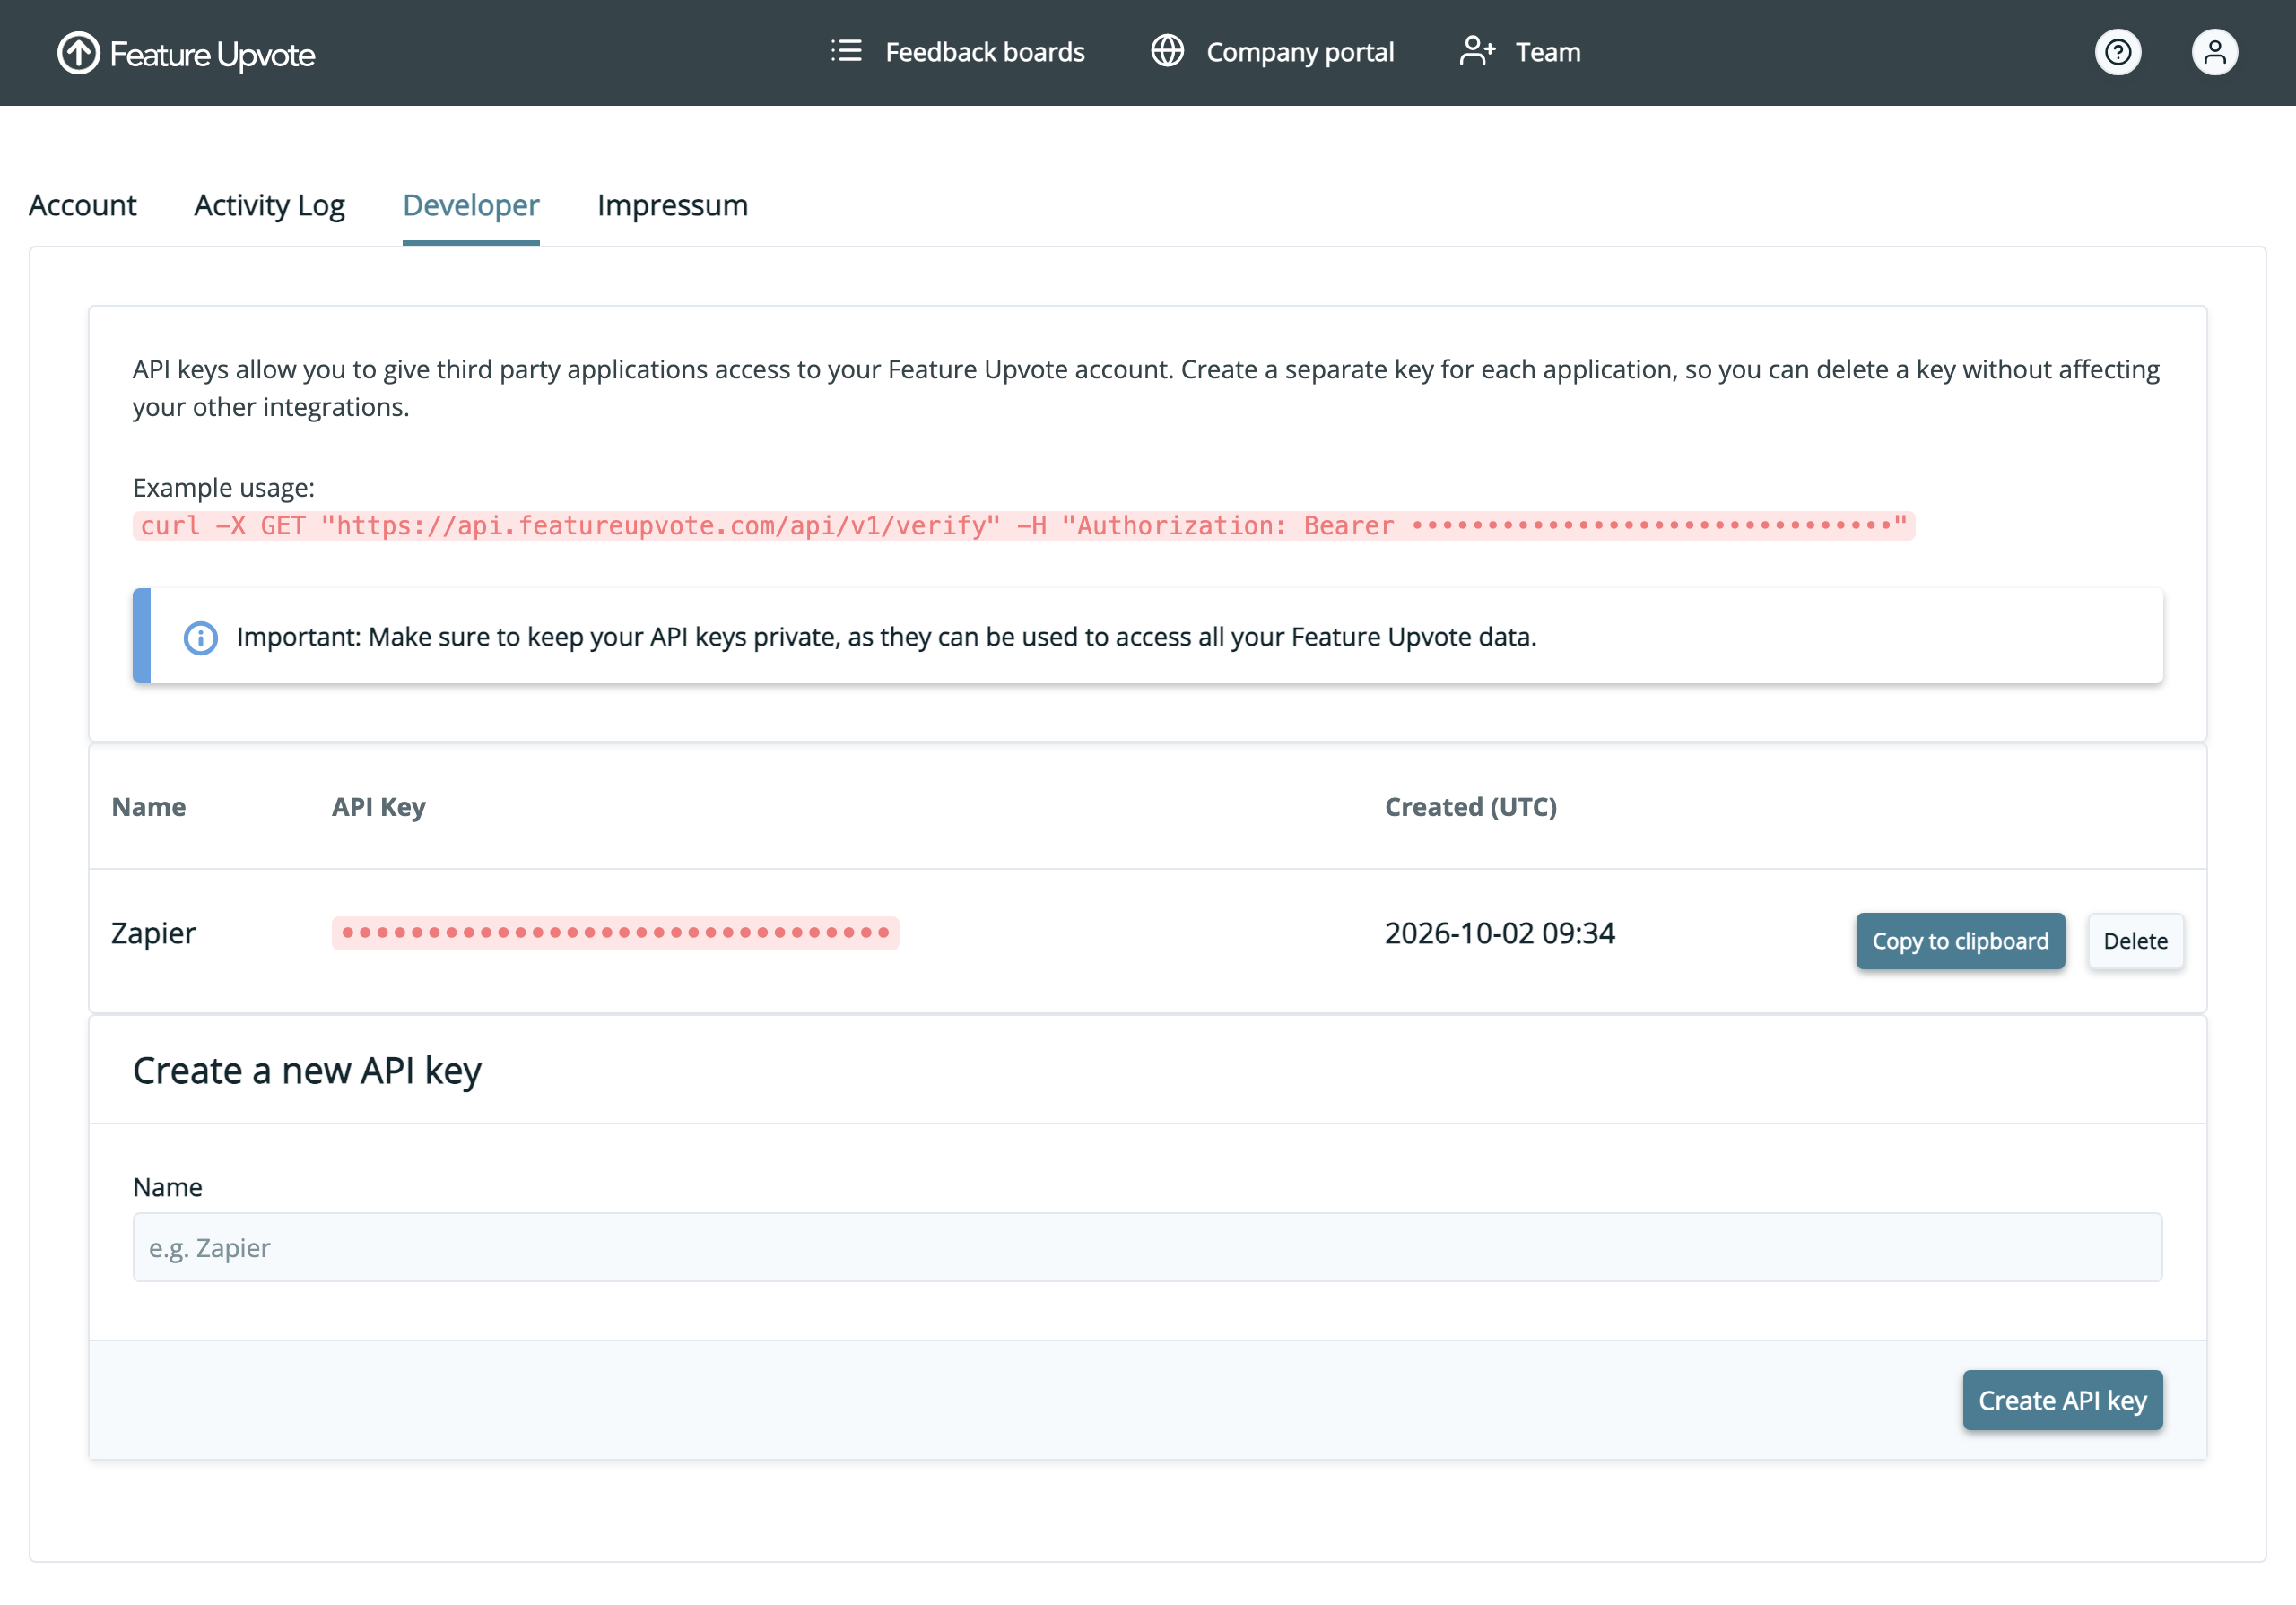Open the help question mark icon
Screen dimensions: 2296x1605
[x=2117, y=52]
